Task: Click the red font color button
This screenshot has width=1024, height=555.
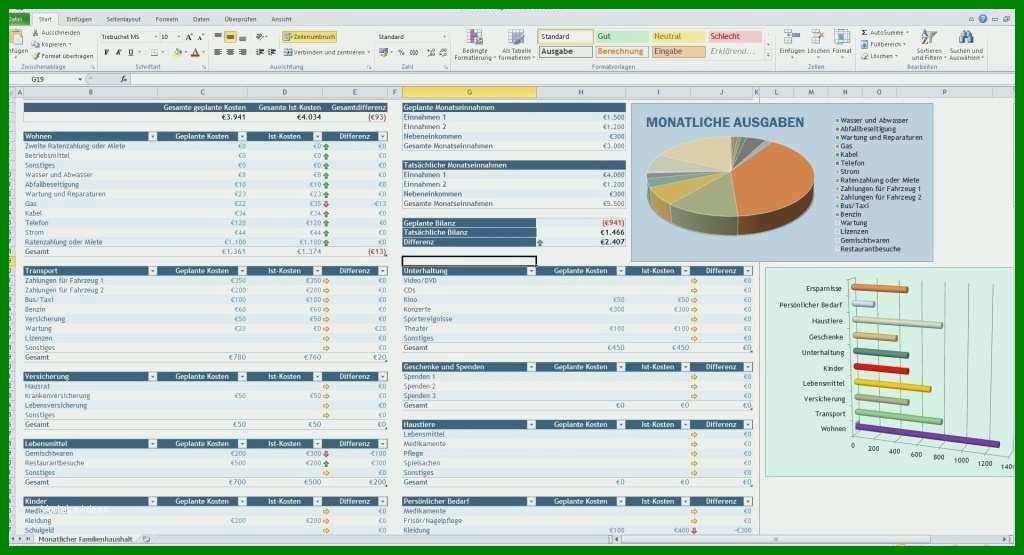Action: pos(195,52)
